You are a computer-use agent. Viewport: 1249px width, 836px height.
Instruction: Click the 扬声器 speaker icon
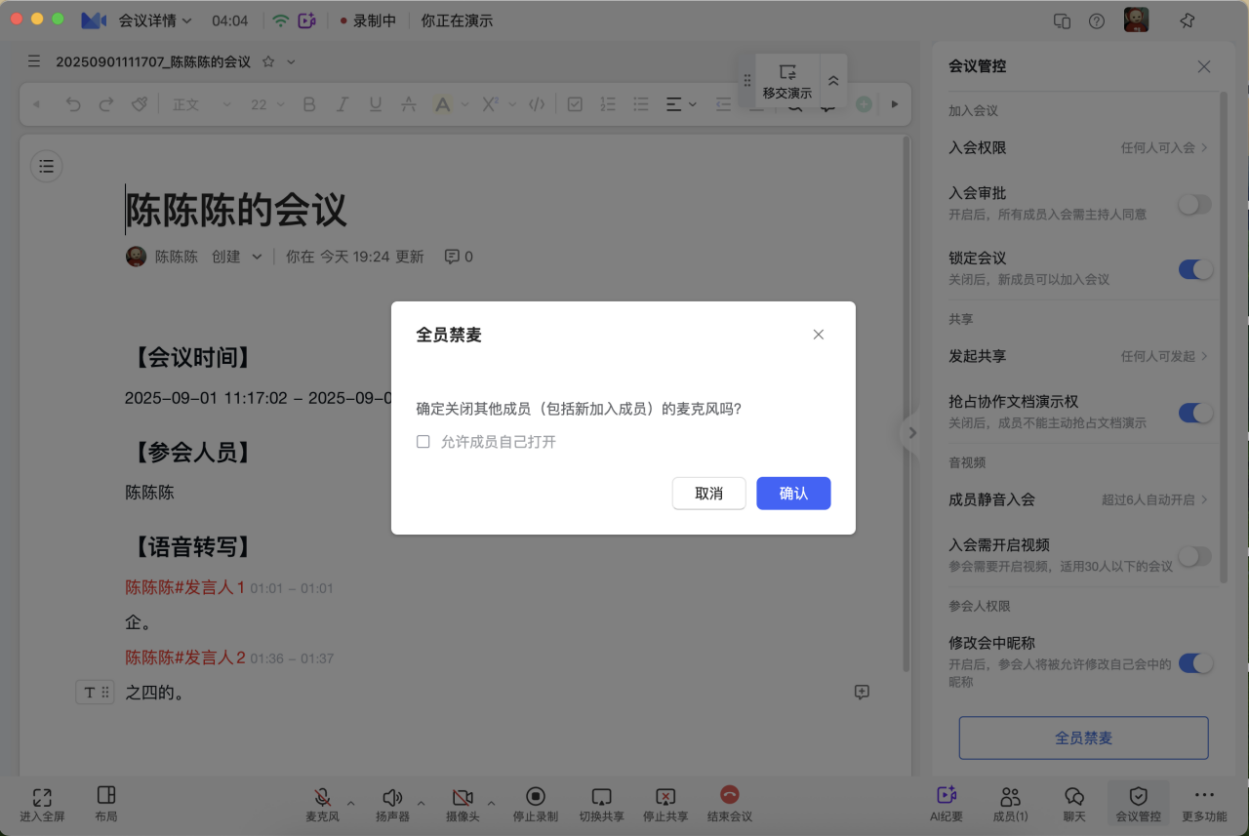coord(392,805)
